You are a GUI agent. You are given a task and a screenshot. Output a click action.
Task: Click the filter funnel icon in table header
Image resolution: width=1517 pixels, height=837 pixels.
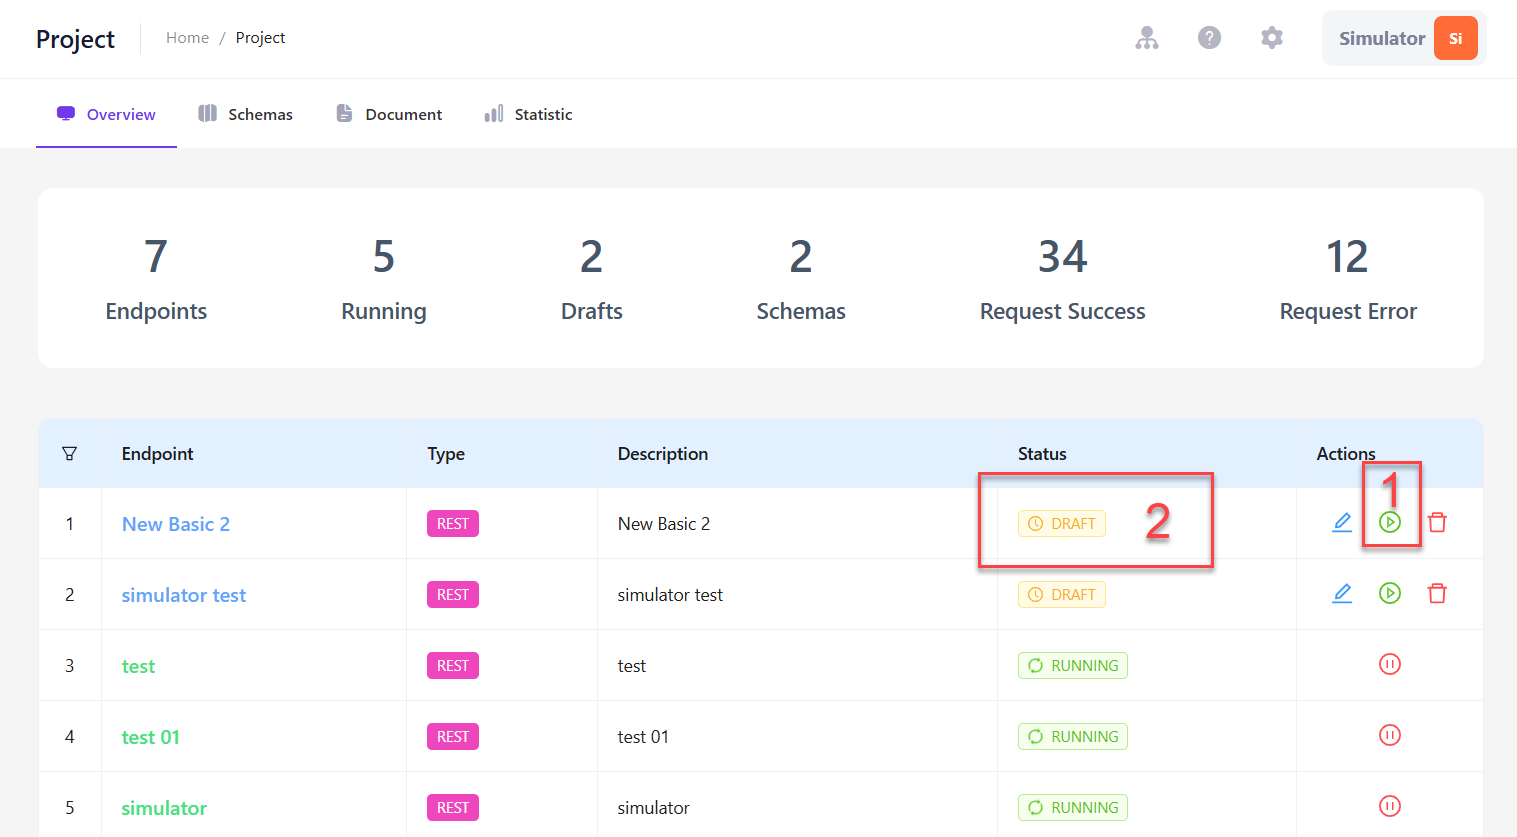click(x=69, y=454)
